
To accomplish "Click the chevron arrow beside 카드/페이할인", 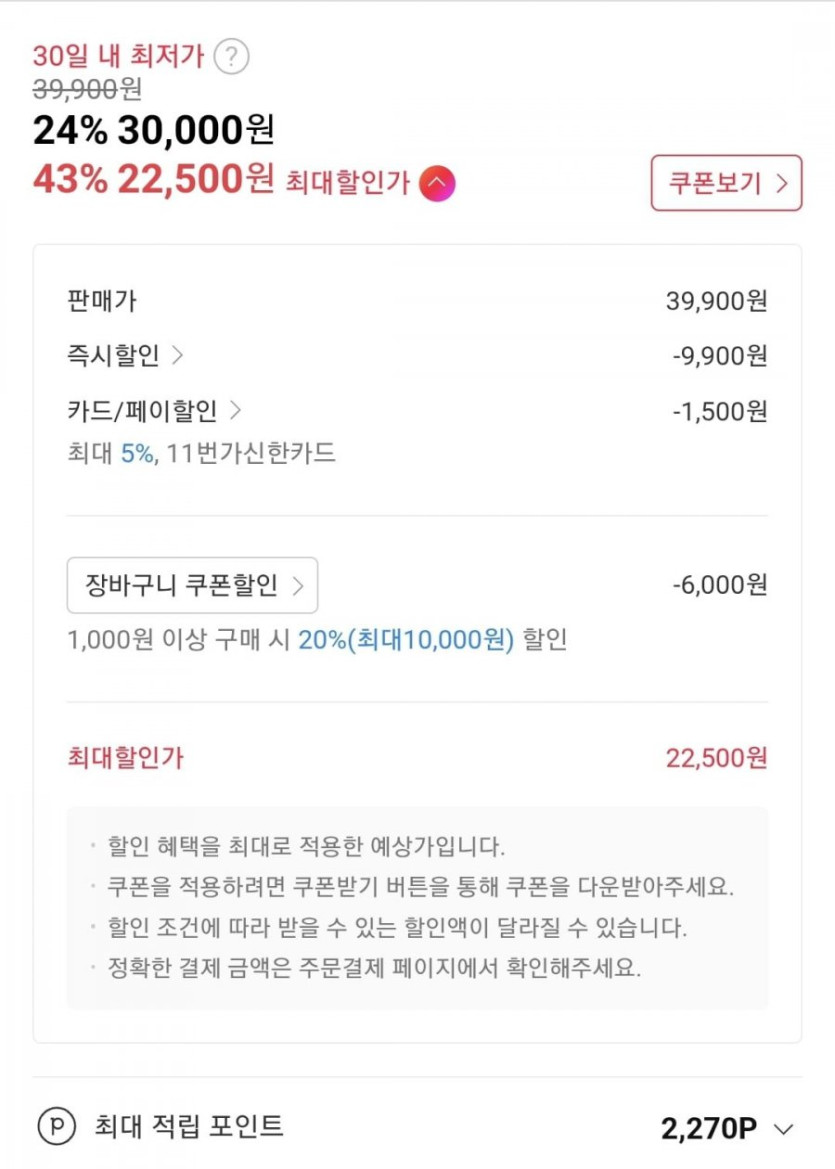I will [236, 411].
